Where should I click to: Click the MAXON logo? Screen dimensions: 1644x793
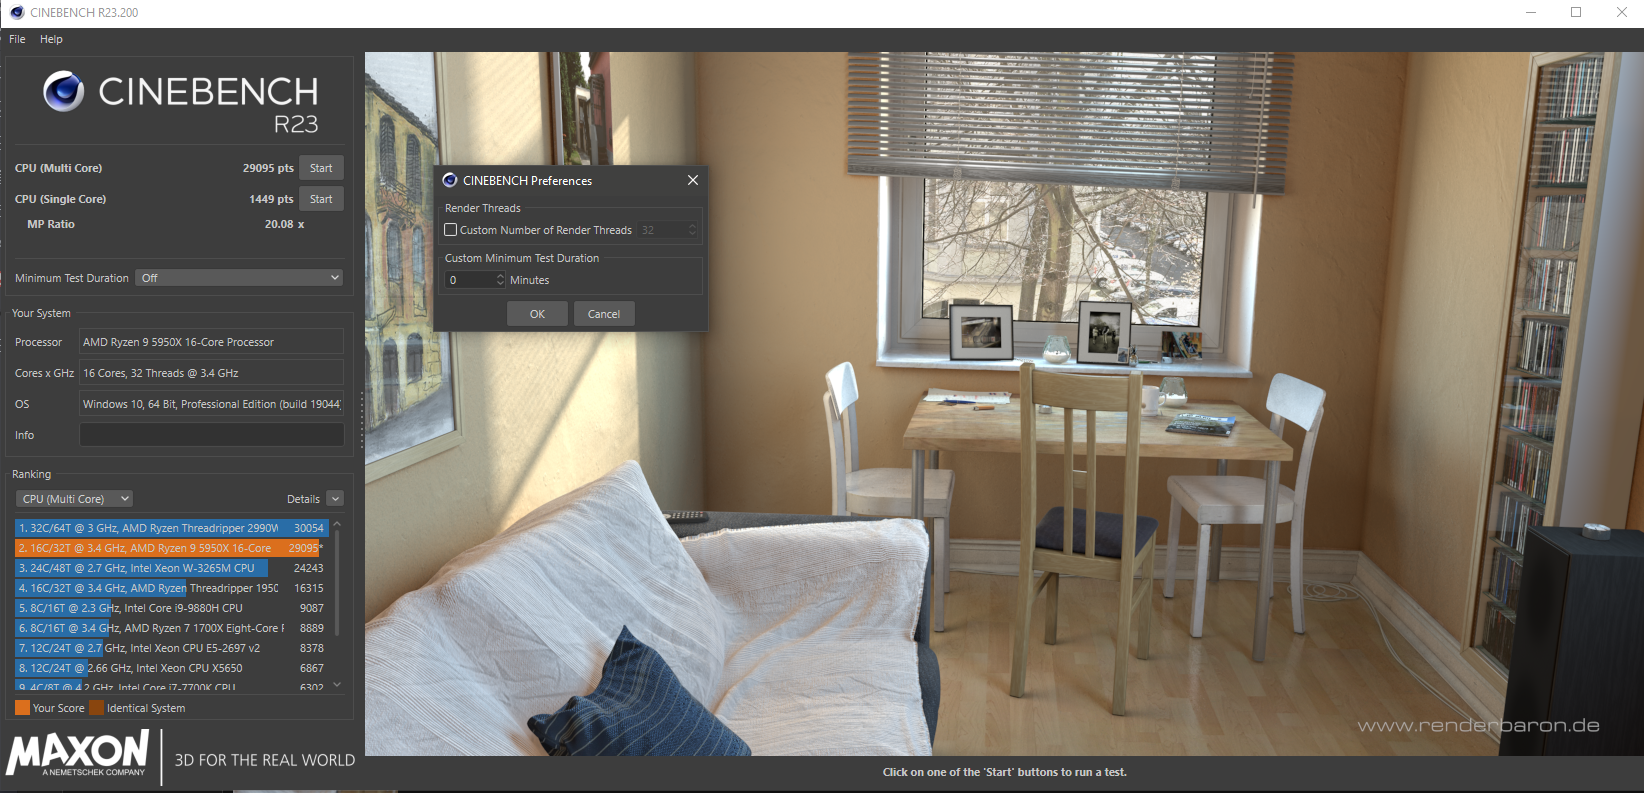tap(78, 753)
